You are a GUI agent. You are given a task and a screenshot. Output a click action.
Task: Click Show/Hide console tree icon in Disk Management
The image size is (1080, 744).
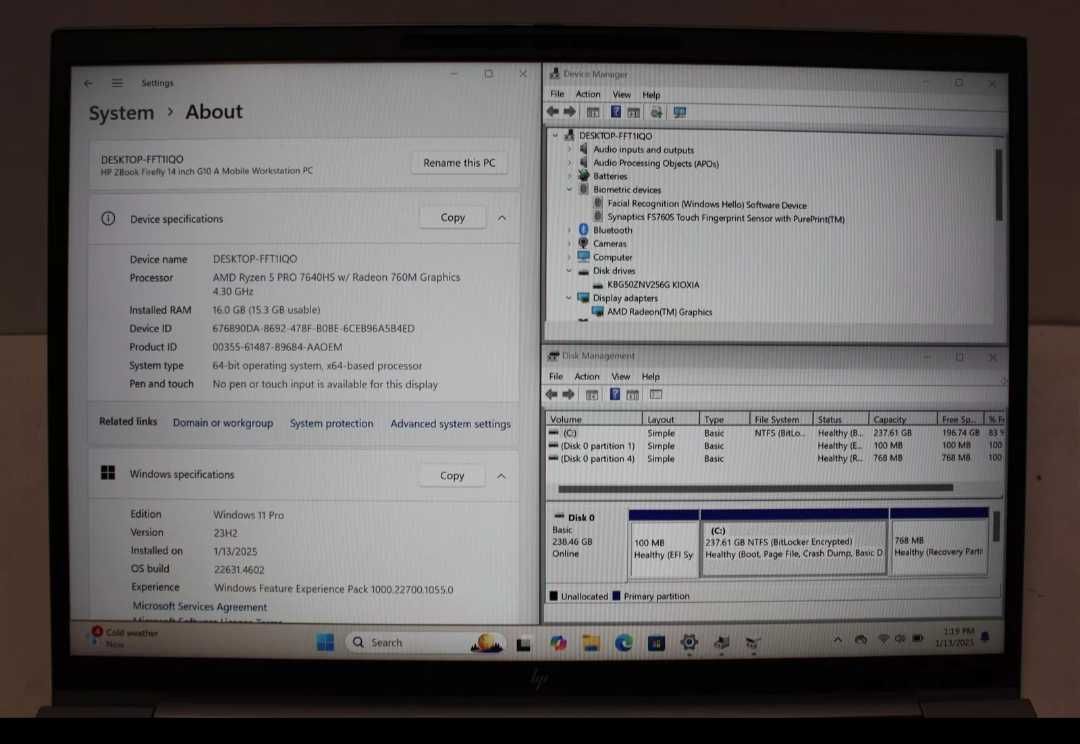(592, 395)
